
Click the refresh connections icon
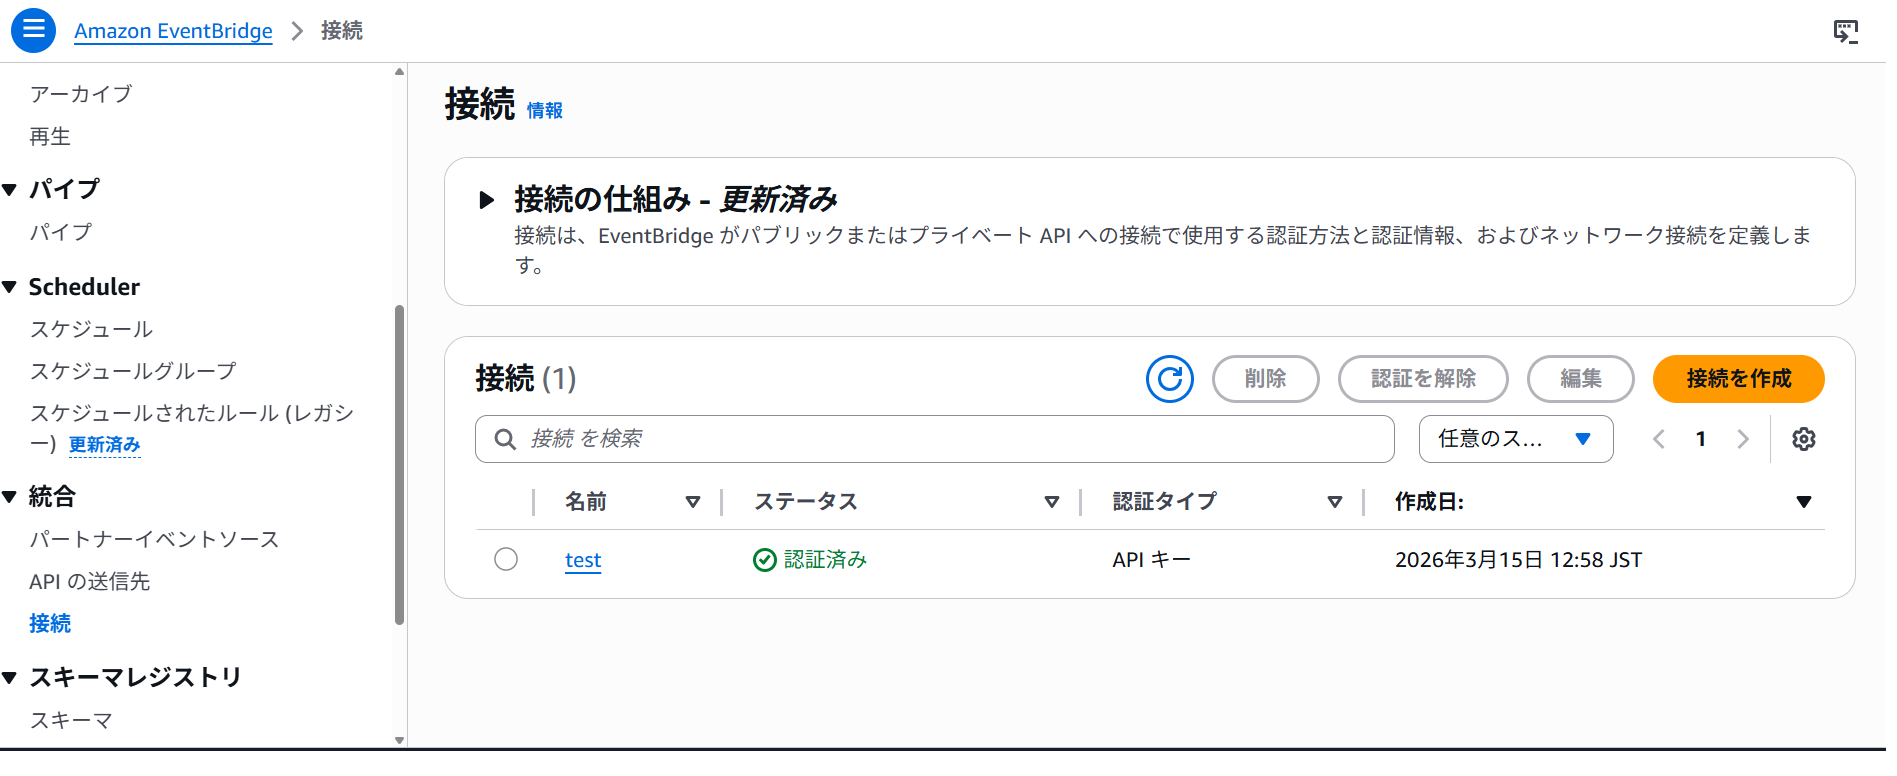click(x=1169, y=379)
